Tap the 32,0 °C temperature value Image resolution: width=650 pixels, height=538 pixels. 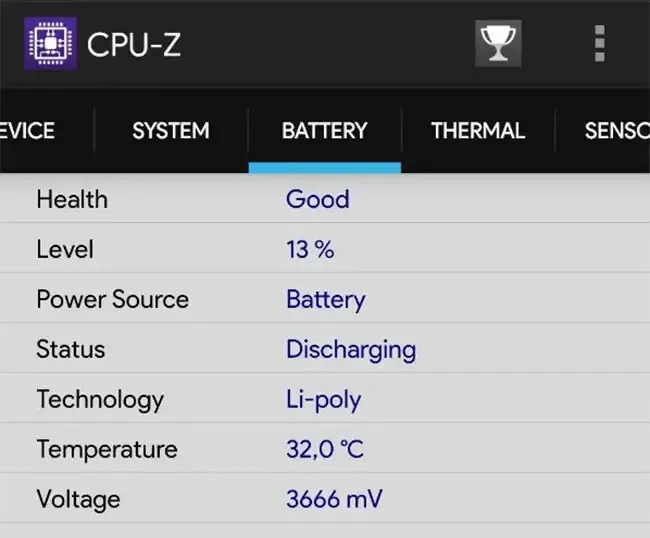[x=325, y=450]
